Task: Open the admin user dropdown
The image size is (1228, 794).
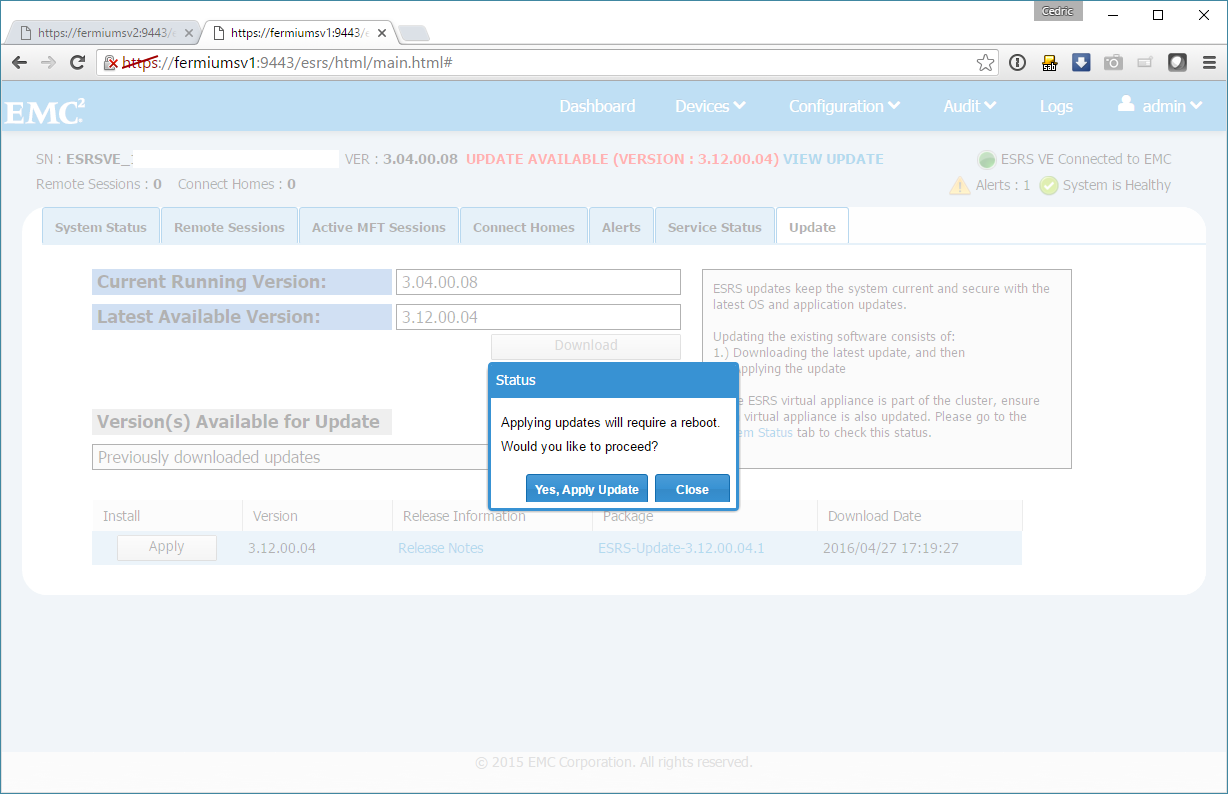Action: [x=1160, y=106]
